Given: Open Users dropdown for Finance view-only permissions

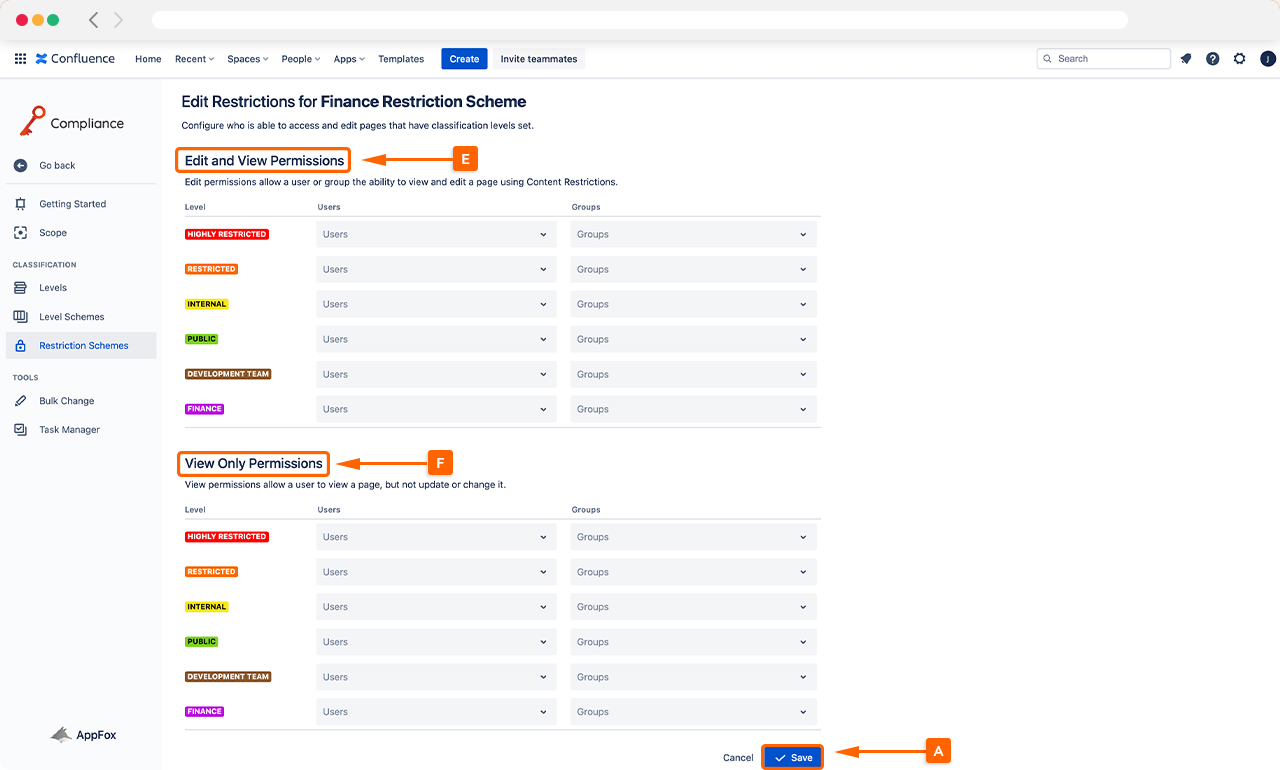Looking at the screenshot, I should click(x=435, y=712).
